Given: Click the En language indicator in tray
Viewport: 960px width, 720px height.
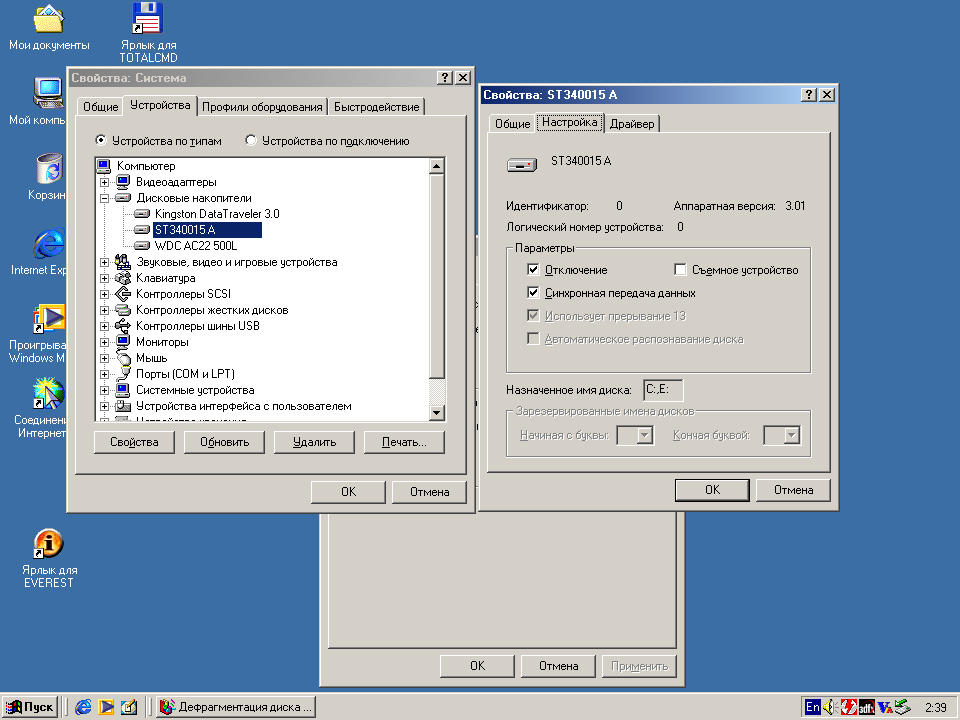Looking at the screenshot, I should tap(812, 707).
